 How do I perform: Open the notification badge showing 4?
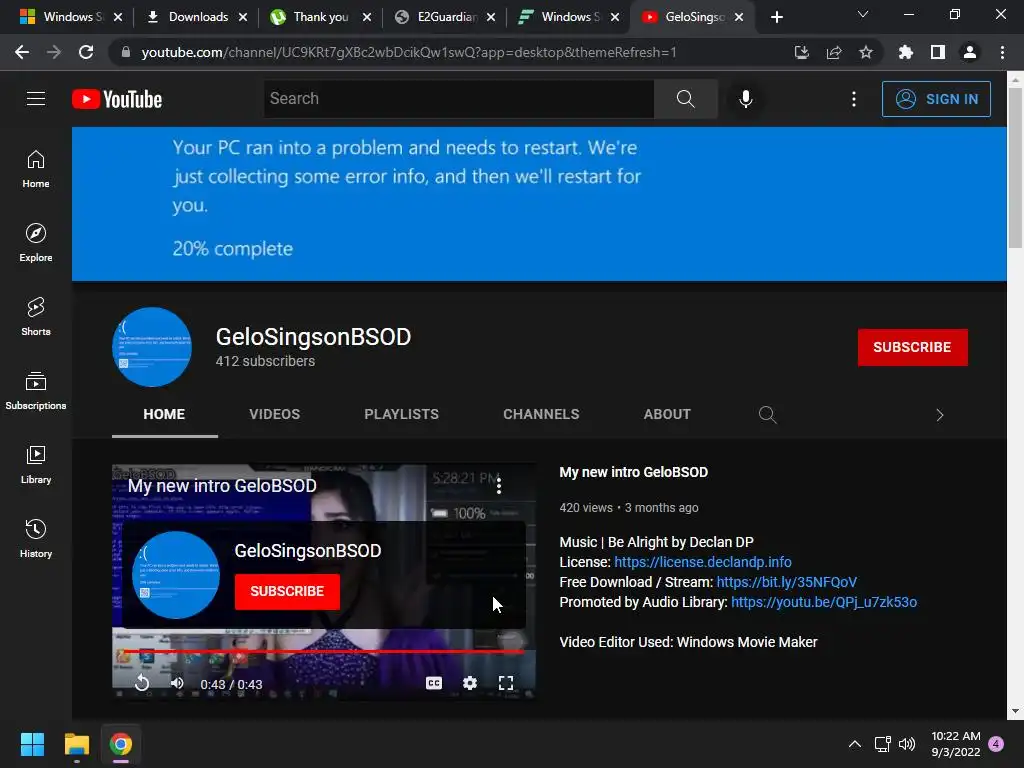[x=996, y=744]
